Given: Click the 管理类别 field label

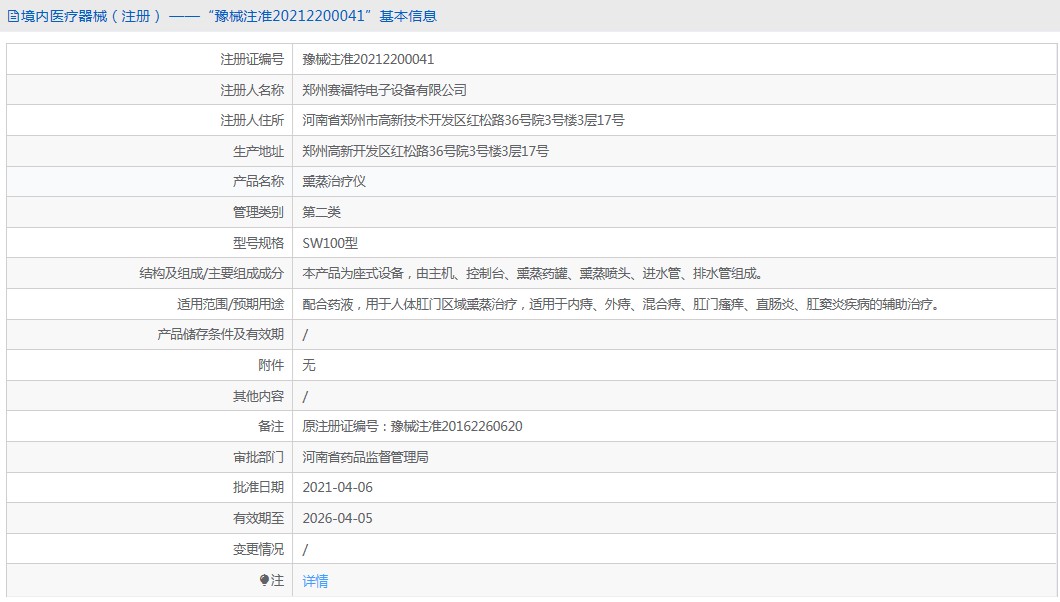Looking at the screenshot, I should pyautogui.click(x=258, y=212).
